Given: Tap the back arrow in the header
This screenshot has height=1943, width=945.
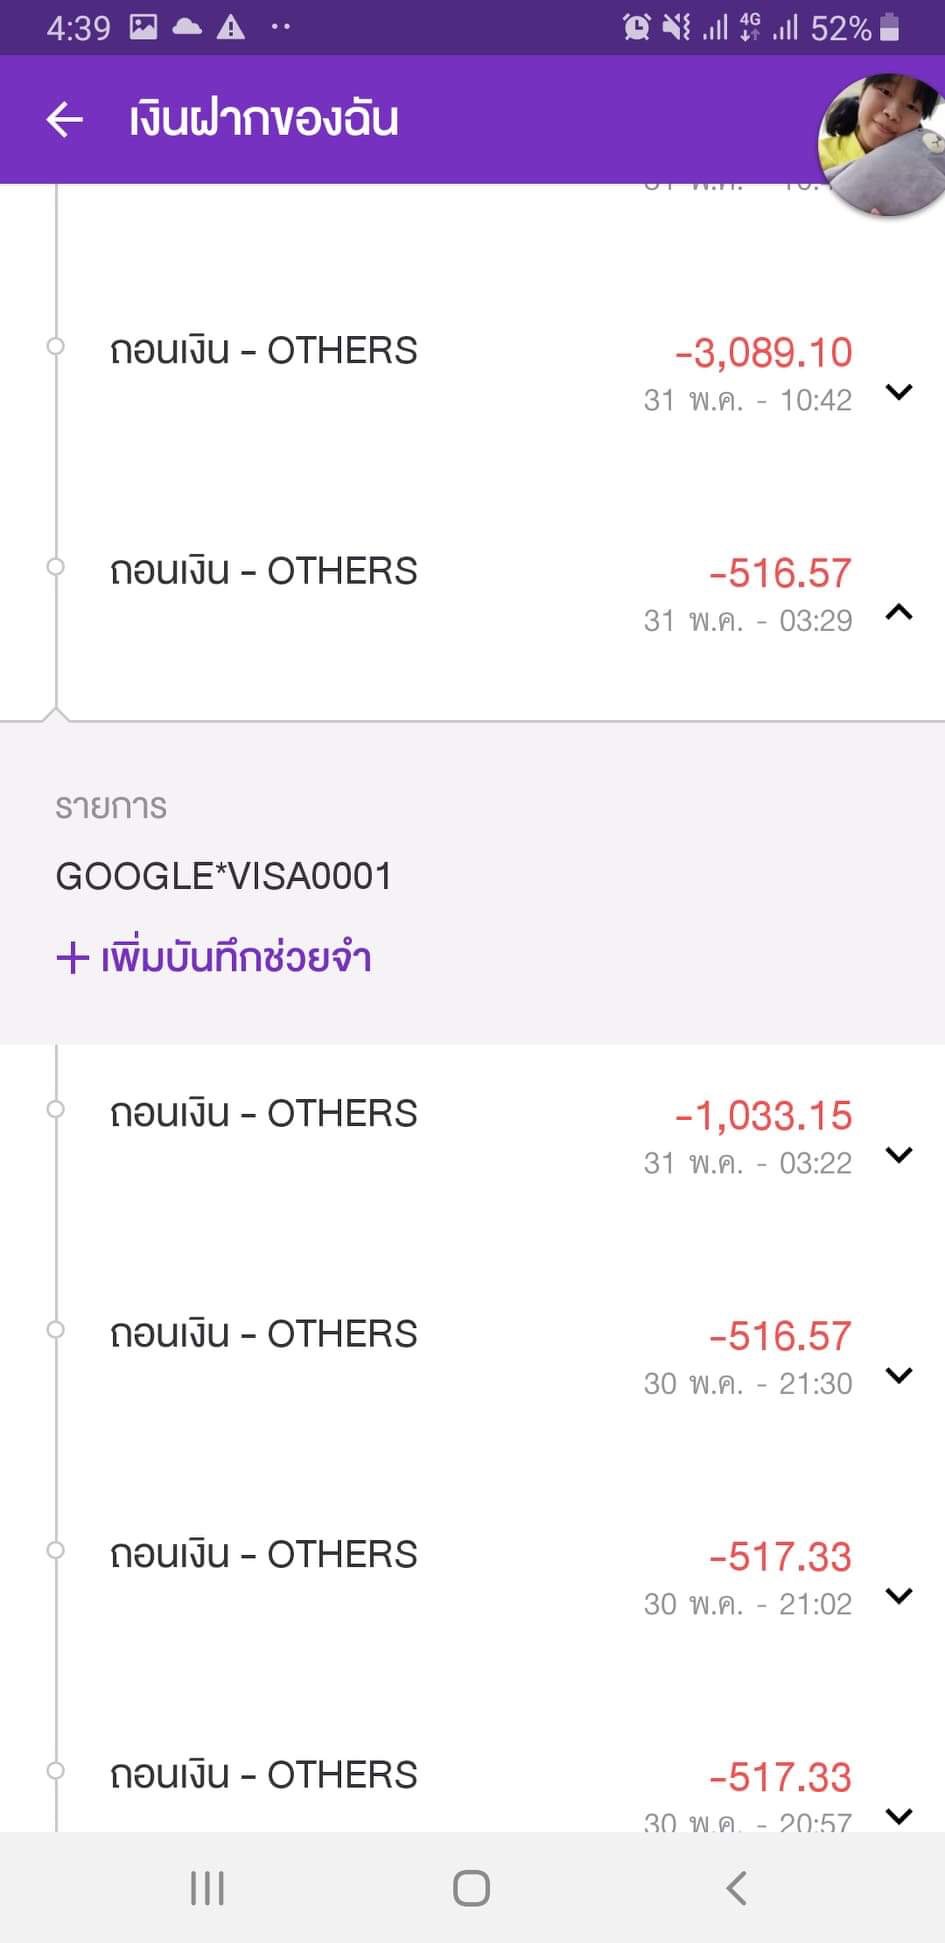Looking at the screenshot, I should [x=65, y=120].
